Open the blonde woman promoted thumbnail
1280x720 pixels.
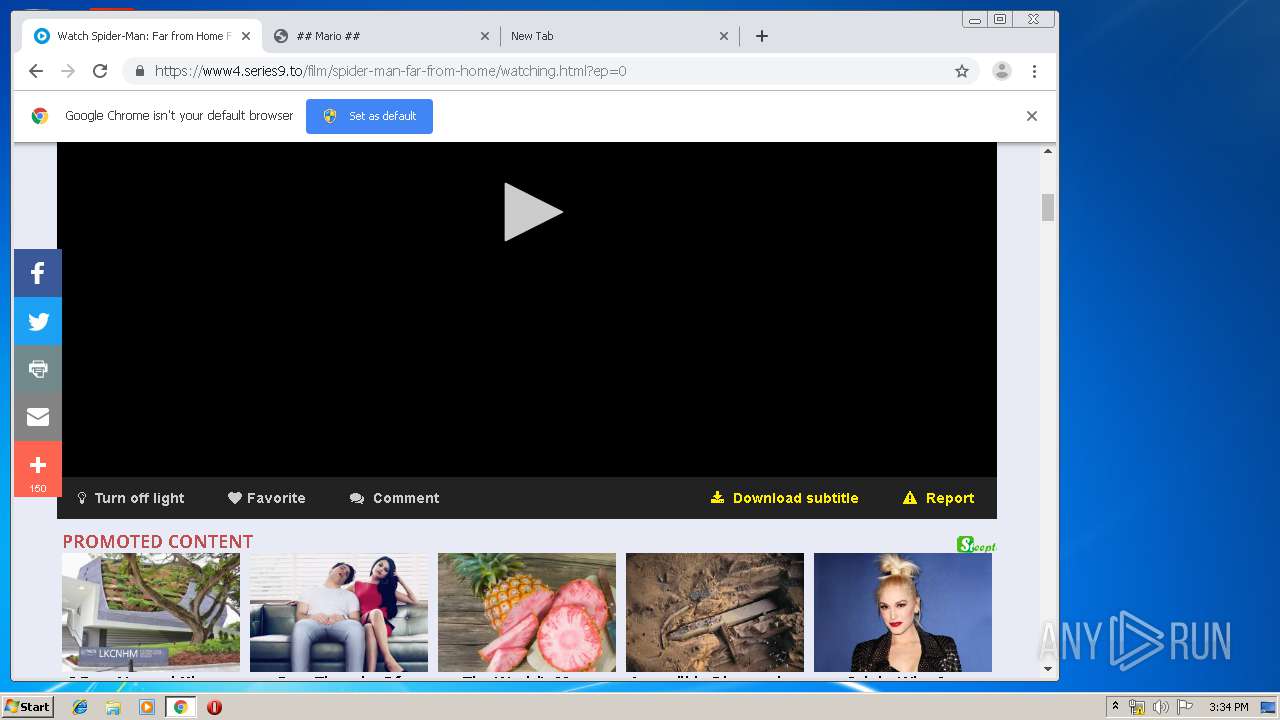tap(903, 612)
